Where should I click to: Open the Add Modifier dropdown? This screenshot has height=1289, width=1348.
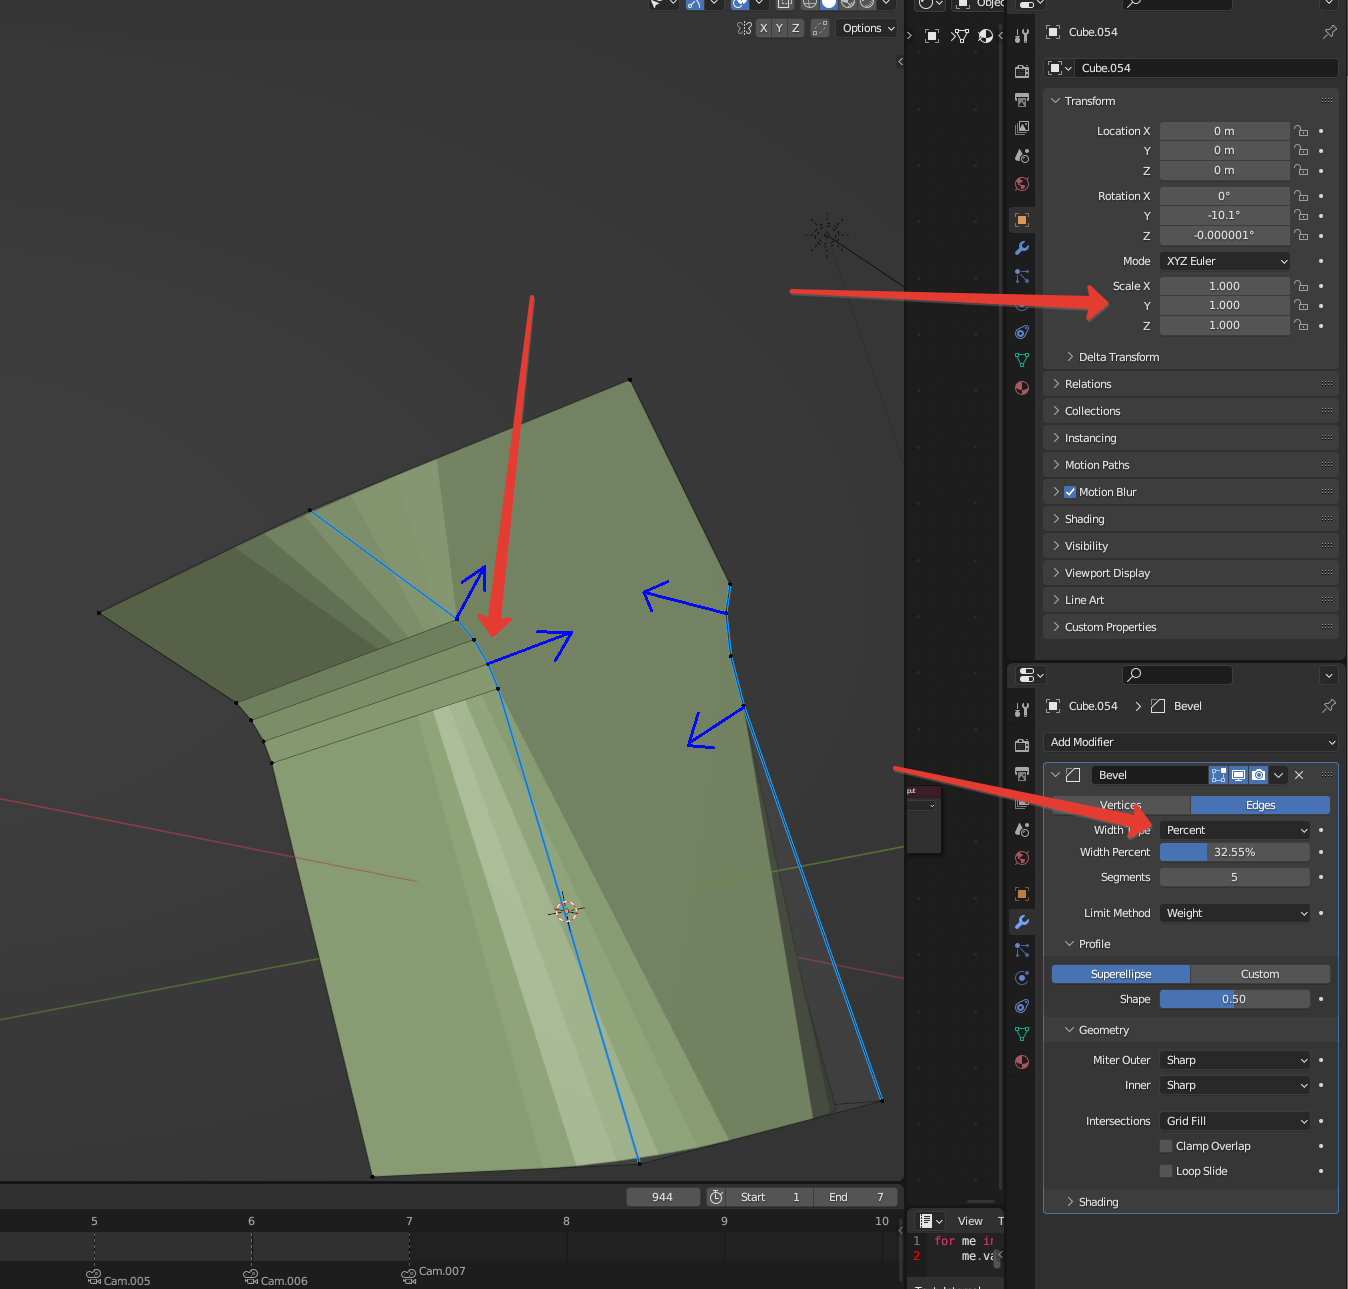(x=1190, y=742)
